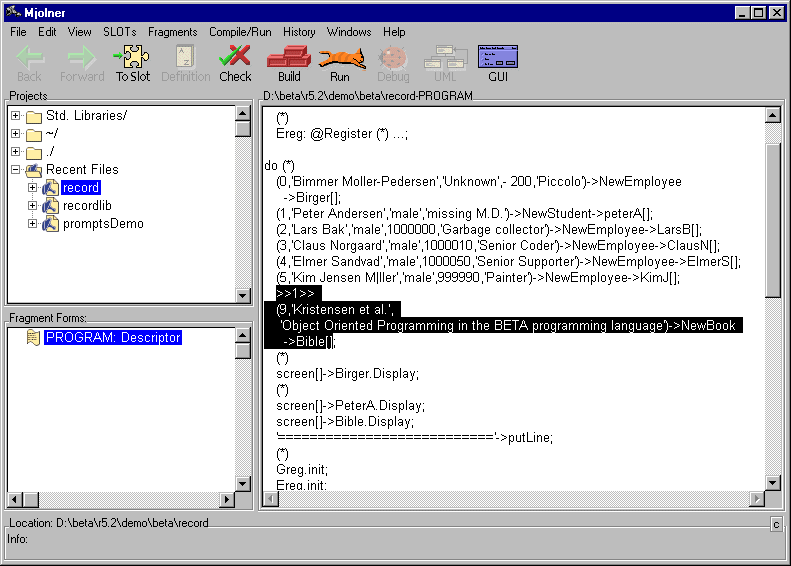Image resolution: width=791 pixels, height=566 pixels.
Task: Click the Debug bug icon
Action: 393,62
